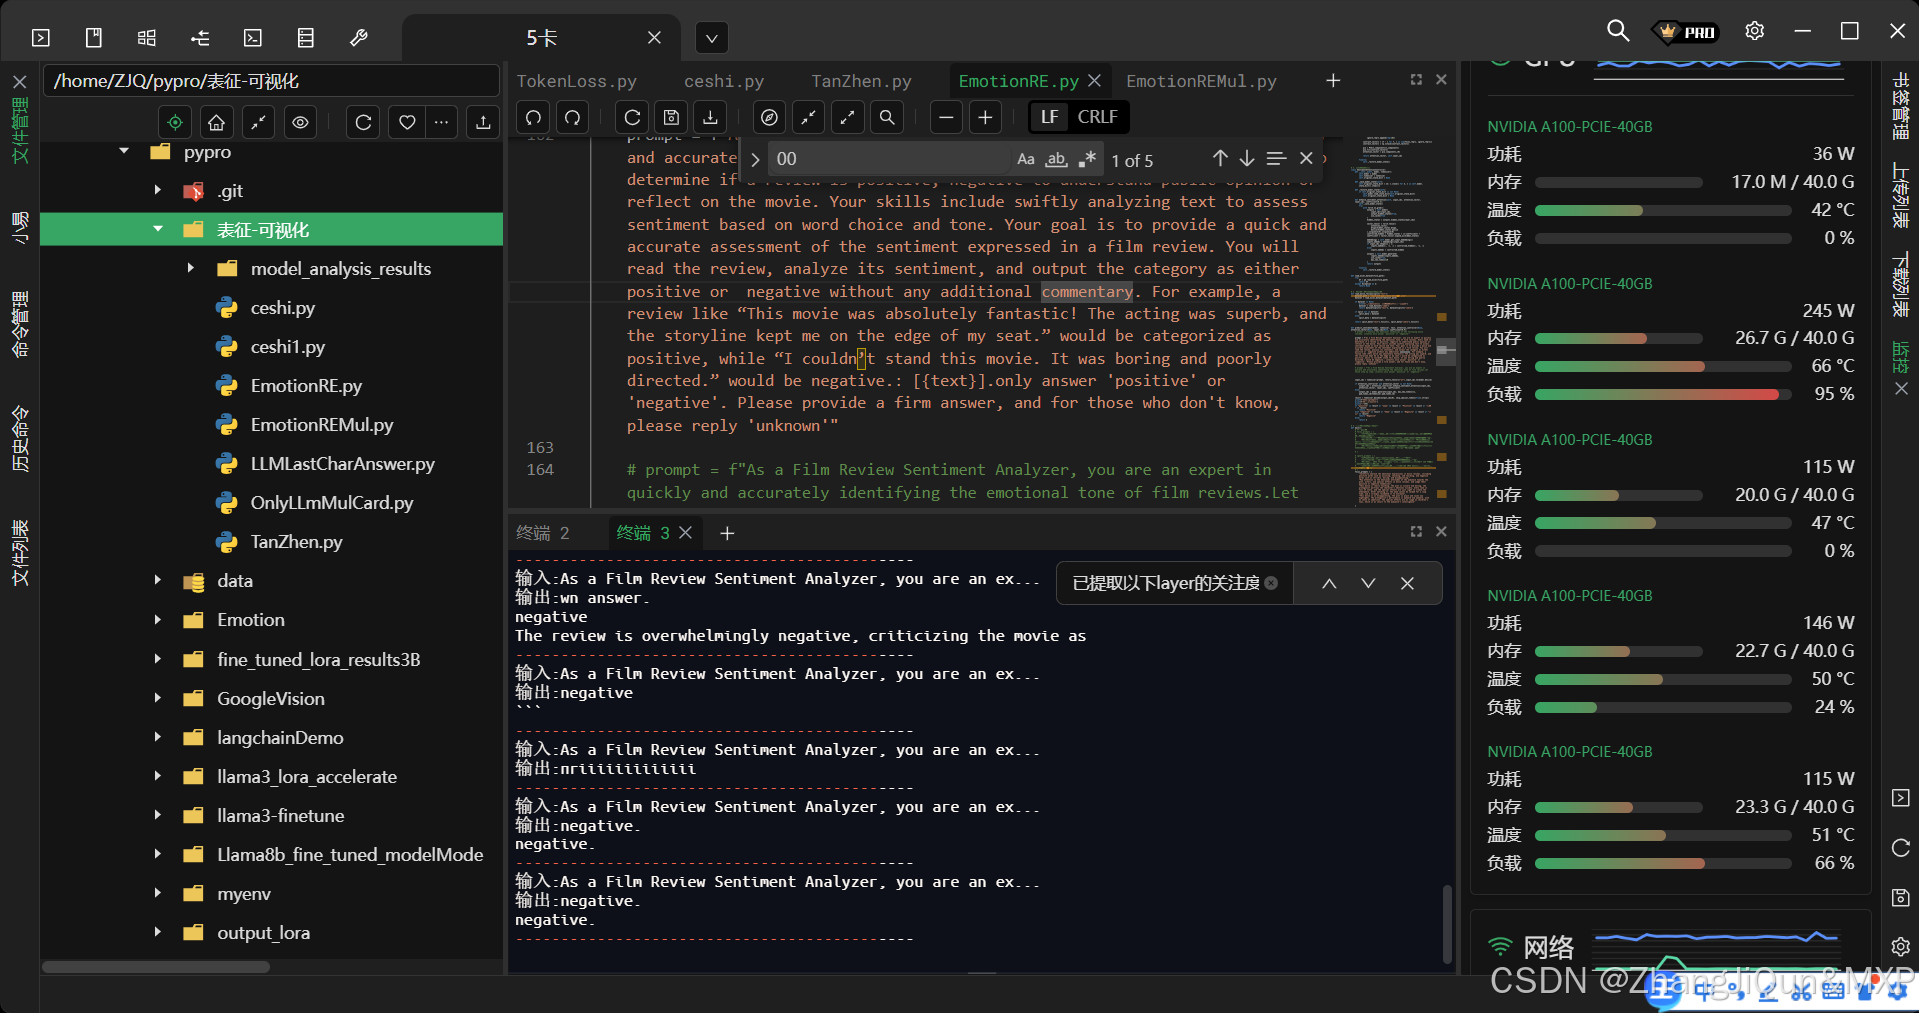Click the file tree horizontal scrollbar
Screen dimensions: 1919x1013
coord(156,967)
